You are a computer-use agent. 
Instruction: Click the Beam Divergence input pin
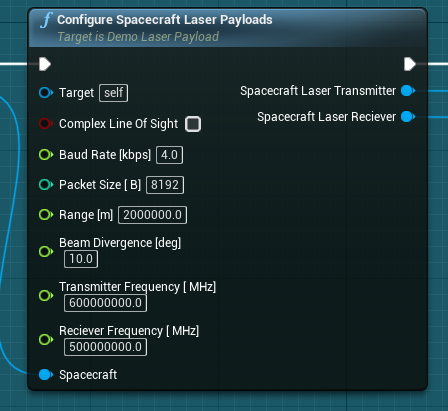[x=46, y=251]
